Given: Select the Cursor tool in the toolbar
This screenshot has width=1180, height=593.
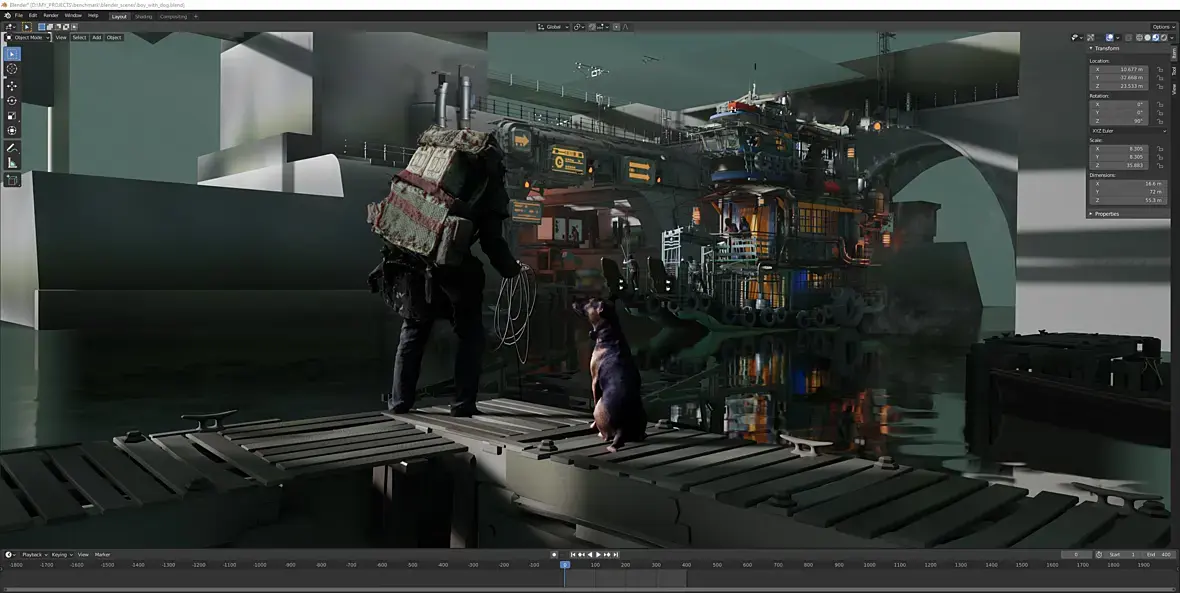Looking at the screenshot, I should (x=12, y=69).
